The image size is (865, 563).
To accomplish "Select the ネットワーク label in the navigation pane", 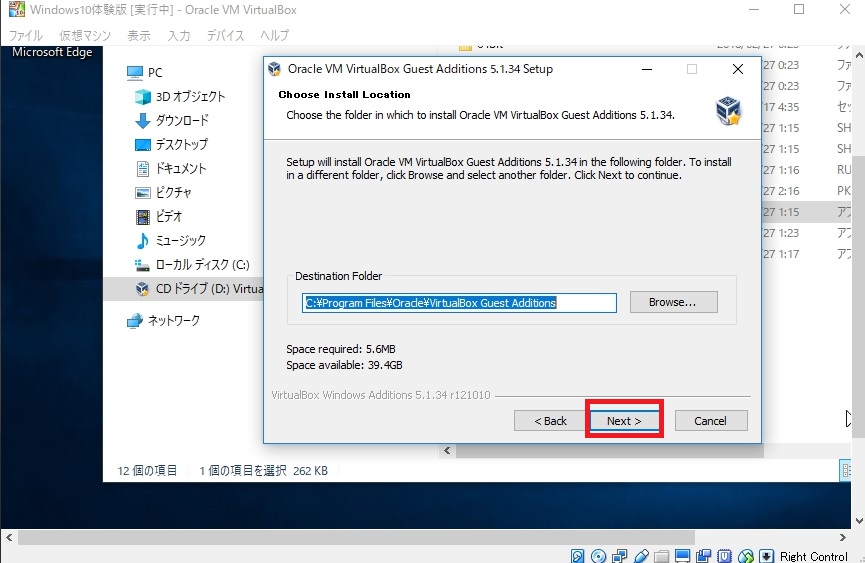I will pos(173,320).
